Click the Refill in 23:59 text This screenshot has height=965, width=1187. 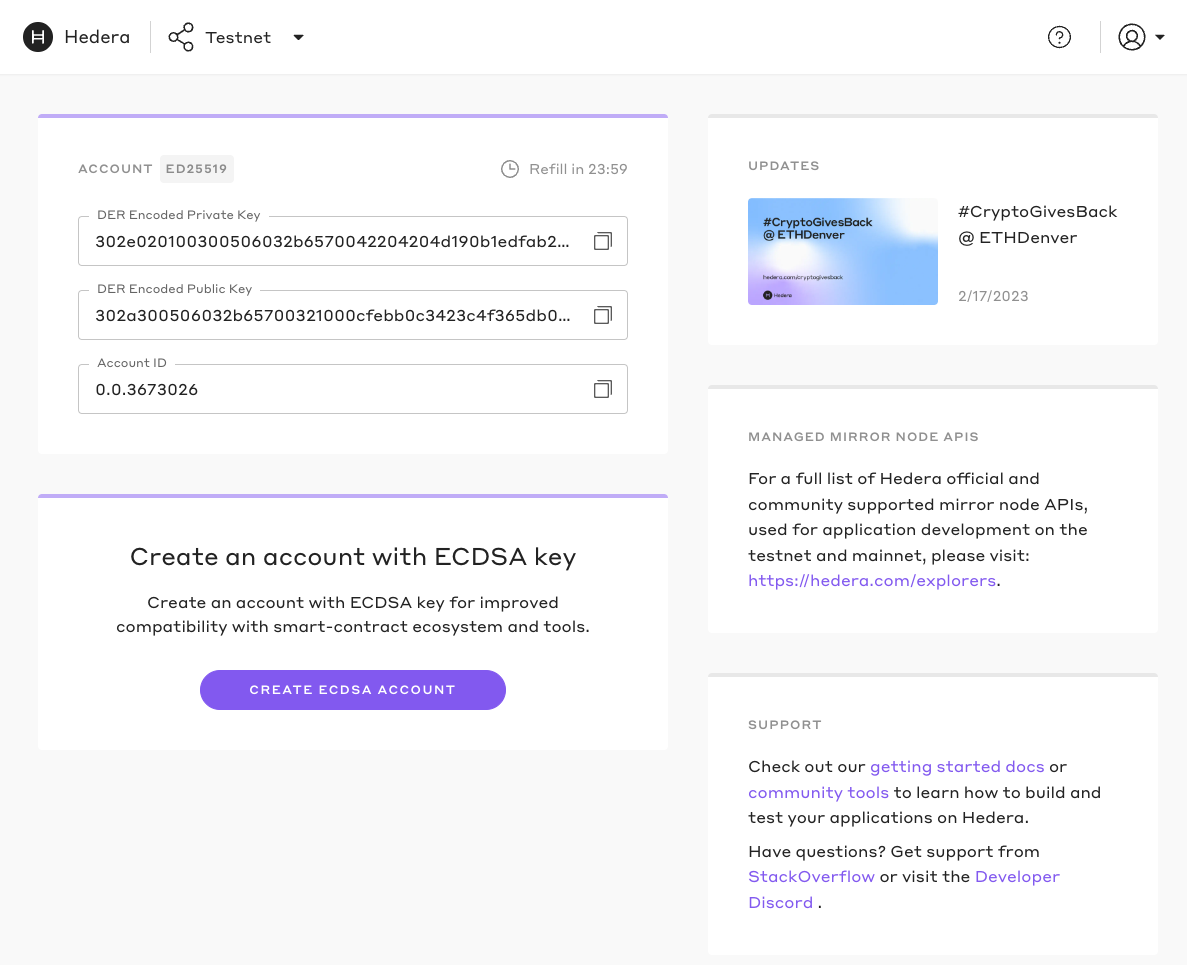[578, 169]
